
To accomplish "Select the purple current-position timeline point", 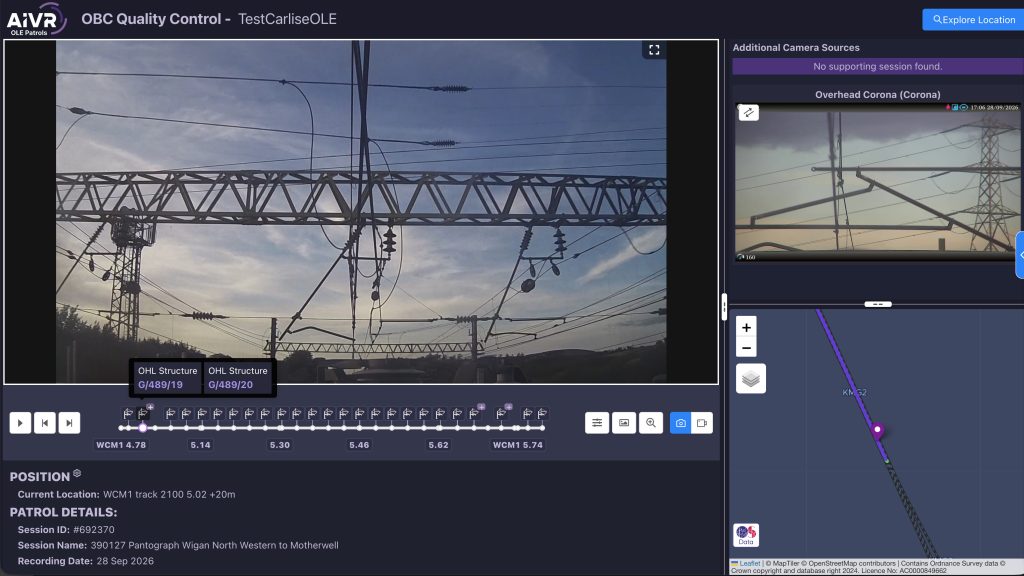I will coord(143,428).
